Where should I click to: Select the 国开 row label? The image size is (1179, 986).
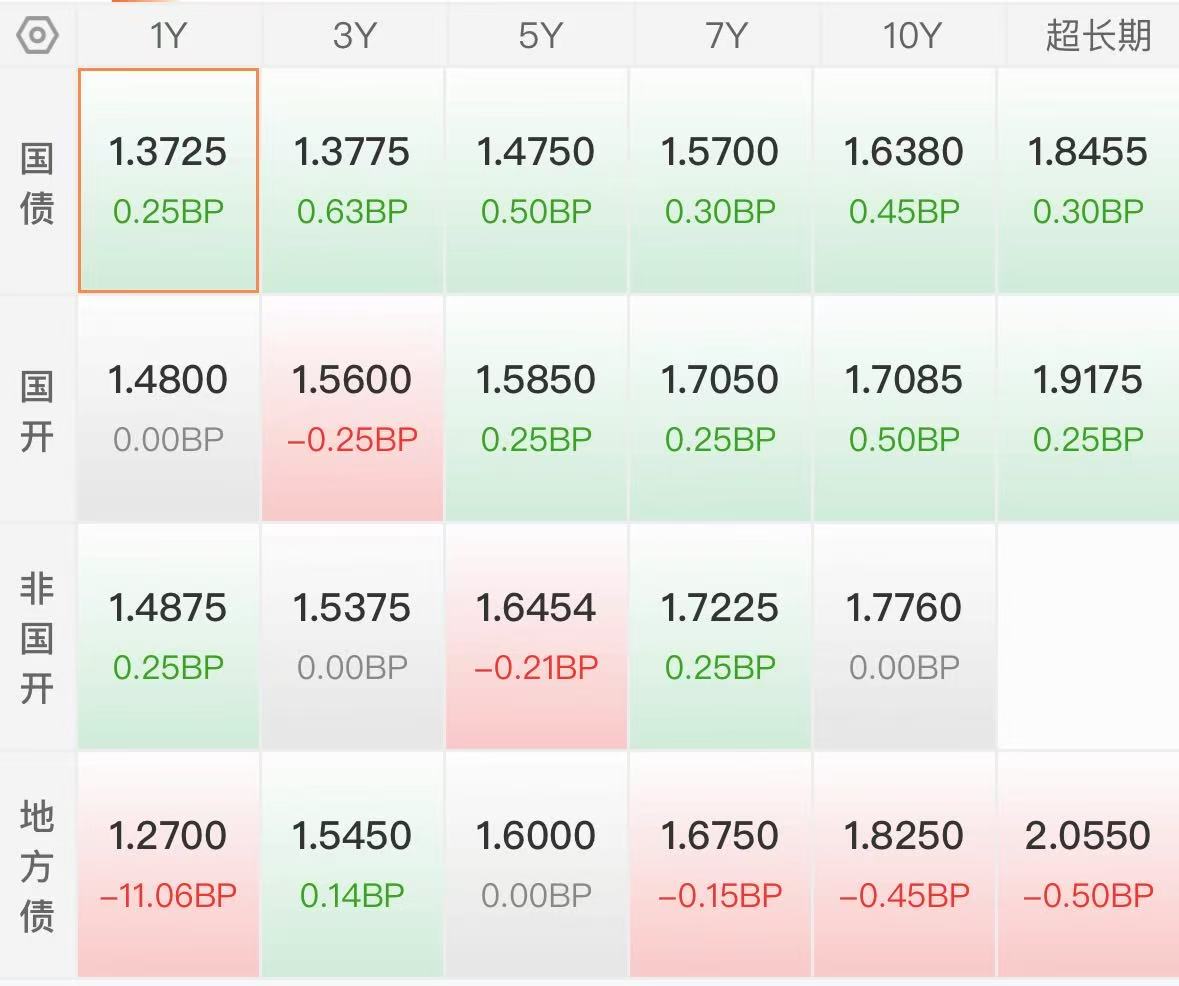point(37,411)
